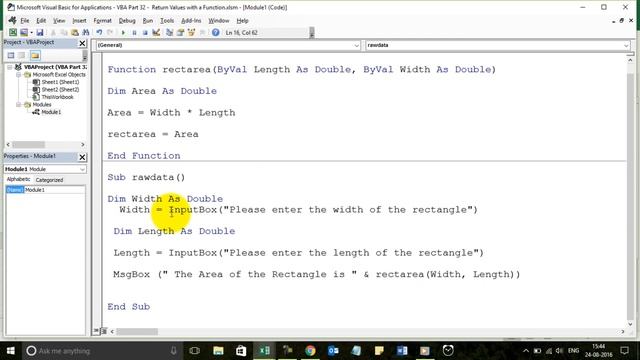
Task: Select Module1 in project tree
Action: pyautogui.click(x=51, y=112)
